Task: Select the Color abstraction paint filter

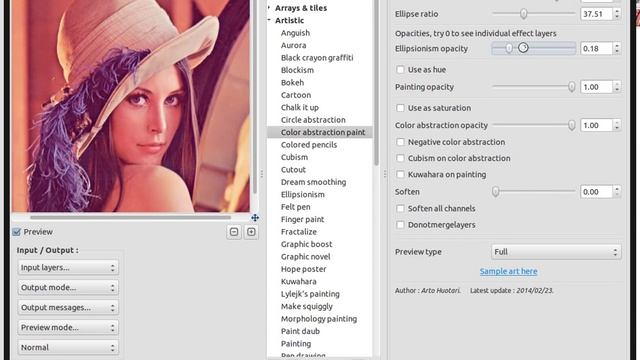Action: pyautogui.click(x=320, y=132)
